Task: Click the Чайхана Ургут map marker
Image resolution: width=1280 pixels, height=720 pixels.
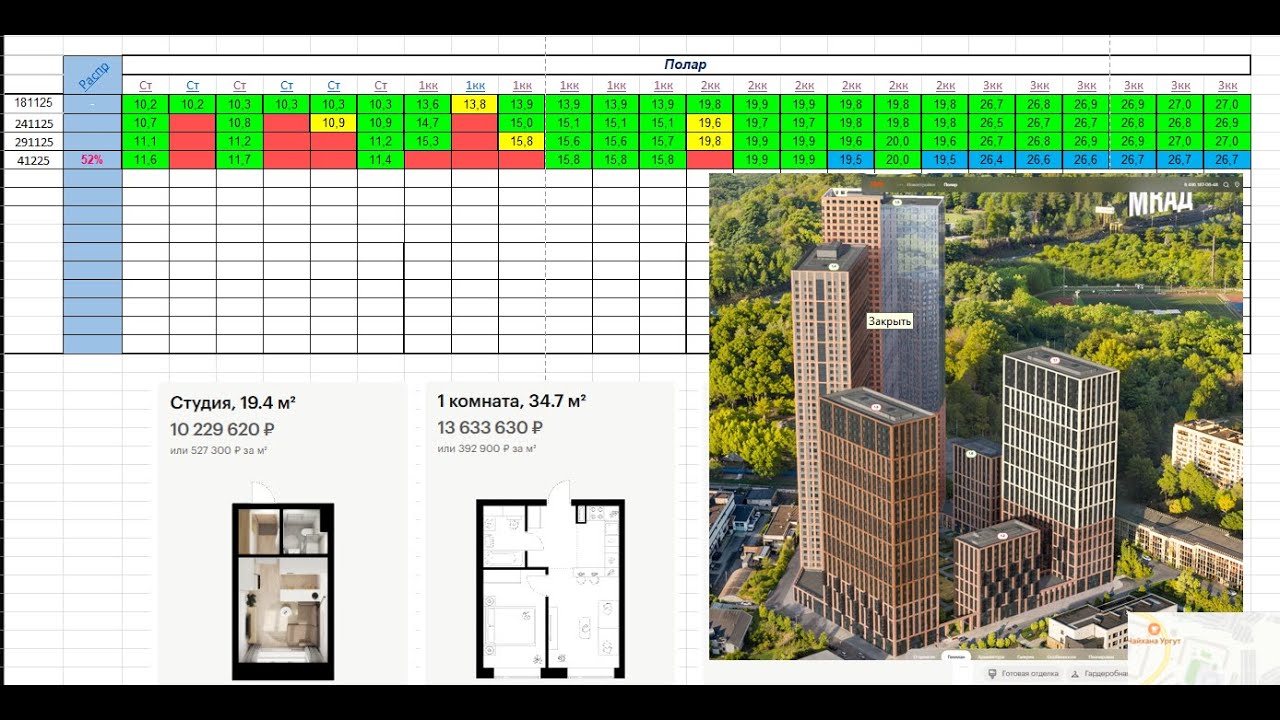Action: point(1152,632)
